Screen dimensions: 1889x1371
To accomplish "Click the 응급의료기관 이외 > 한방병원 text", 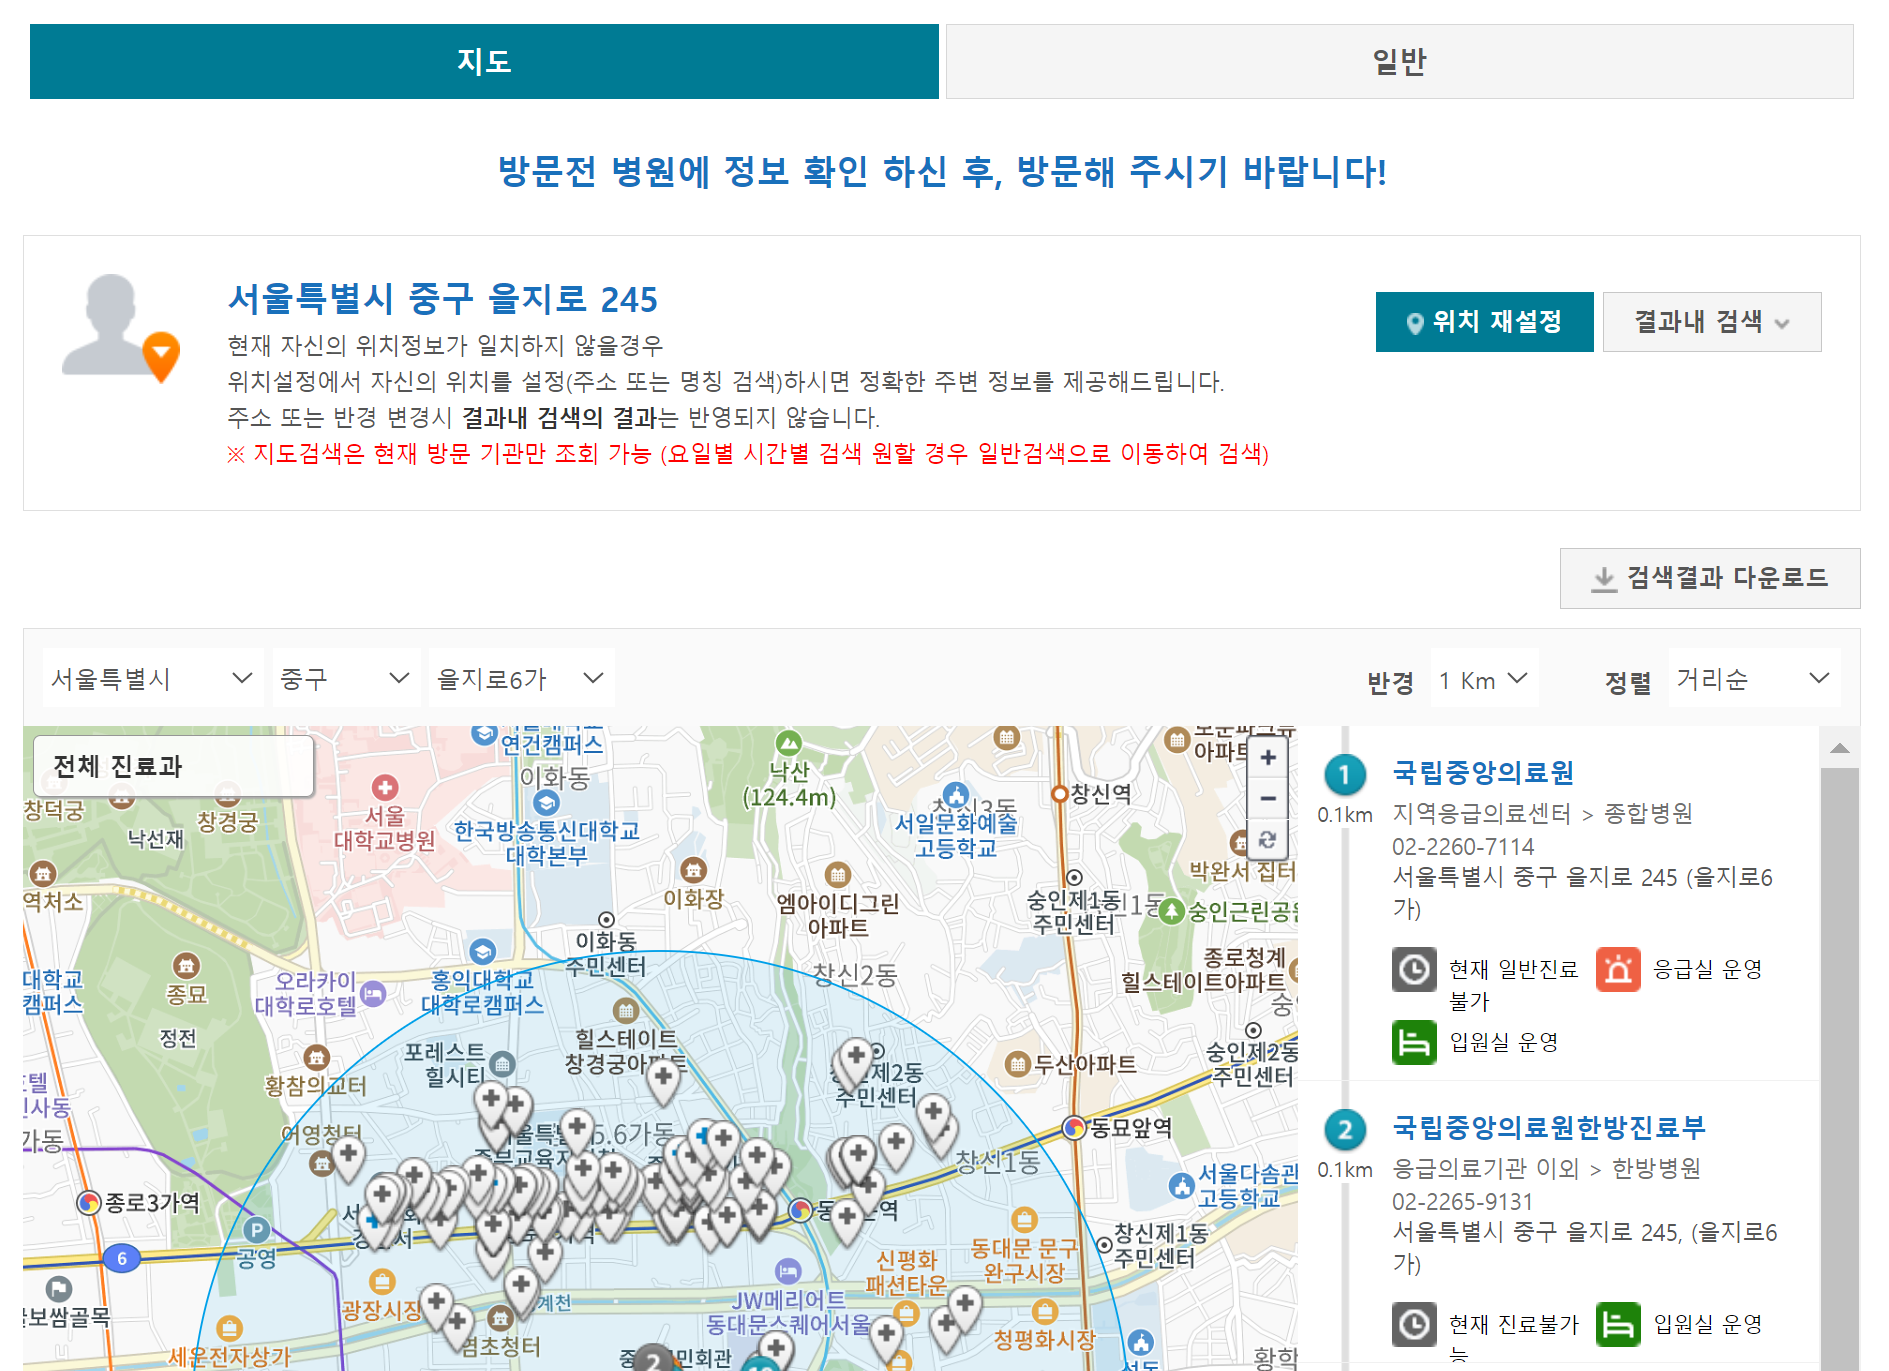I will tap(1546, 1169).
